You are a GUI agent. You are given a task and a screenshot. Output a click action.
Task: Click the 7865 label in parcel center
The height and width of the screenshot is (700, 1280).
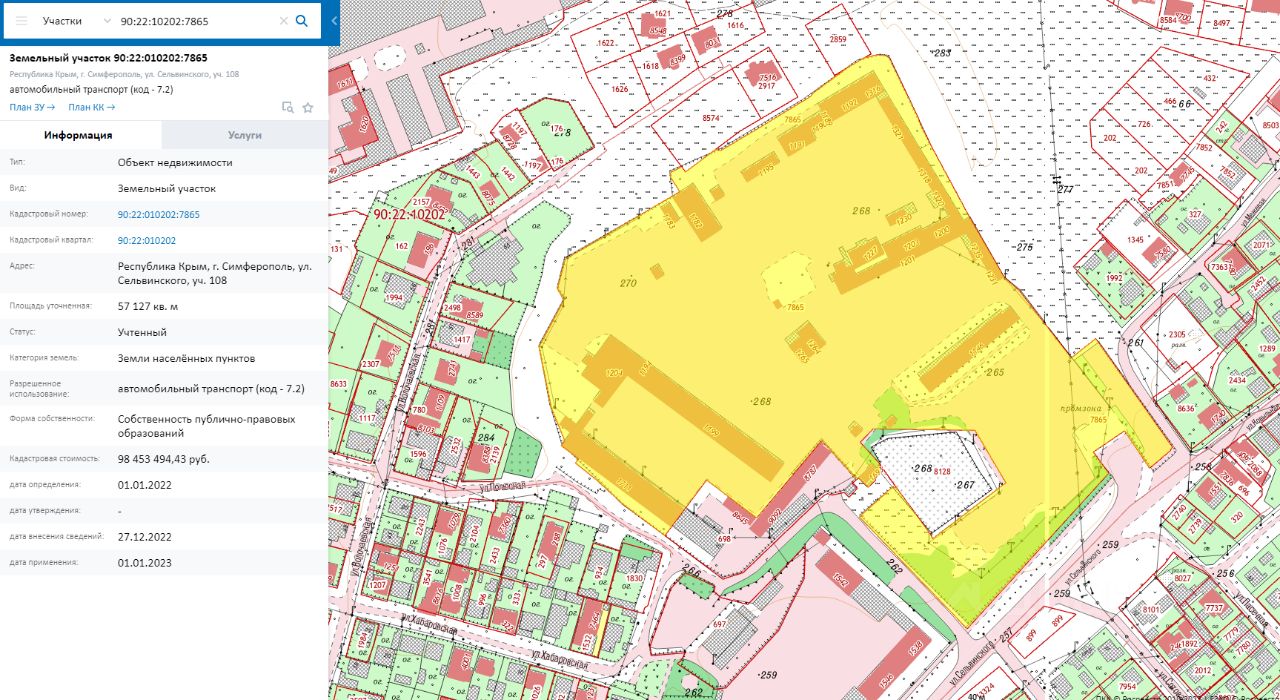[796, 307]
